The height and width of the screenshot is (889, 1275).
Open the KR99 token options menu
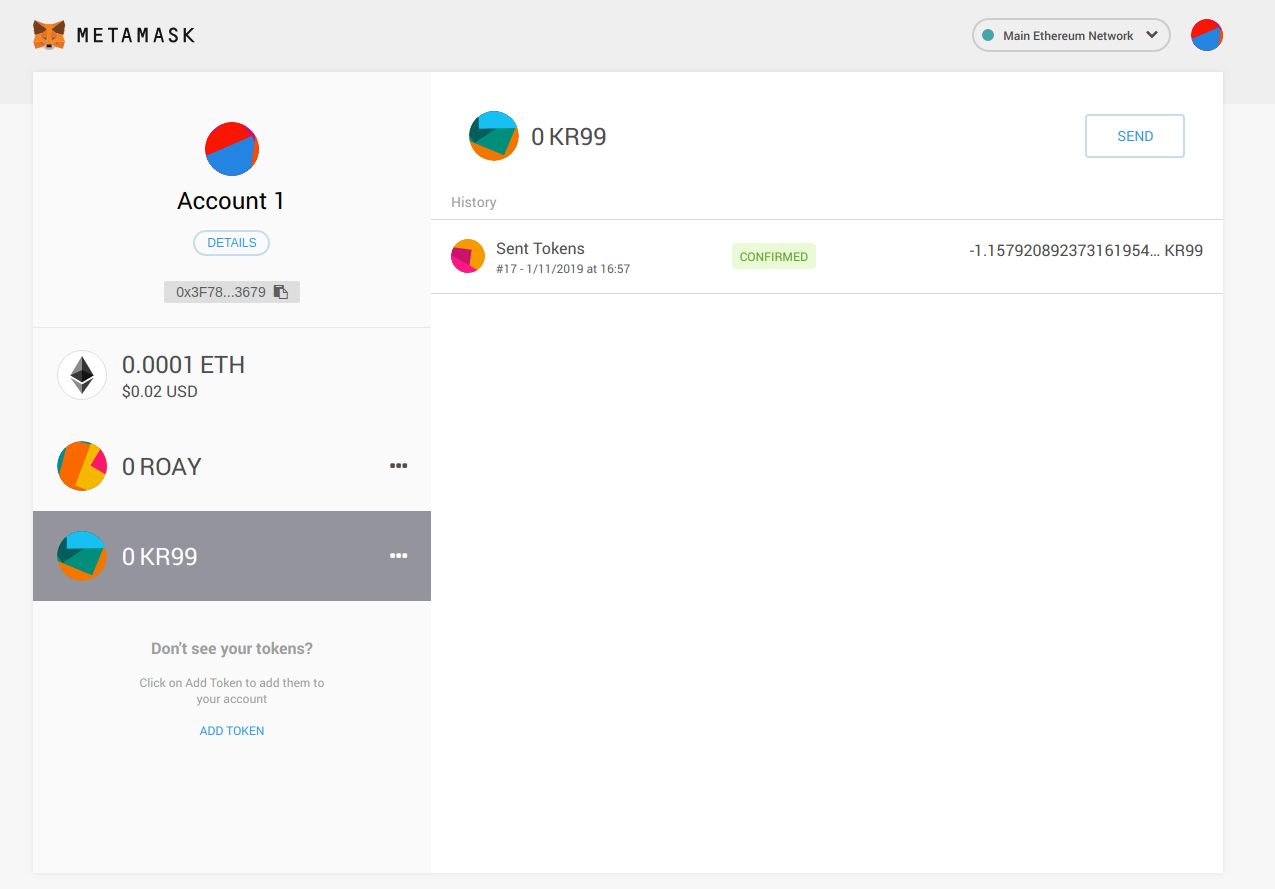[x=398, y=556]
